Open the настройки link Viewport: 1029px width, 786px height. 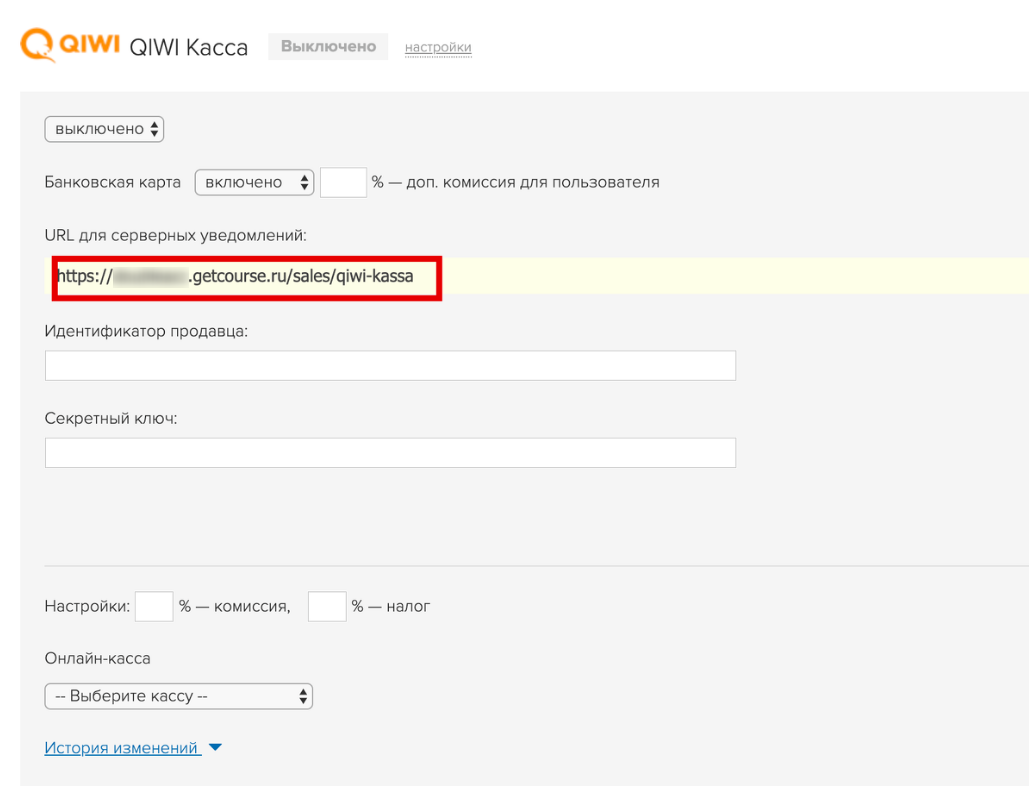point(438,47)
